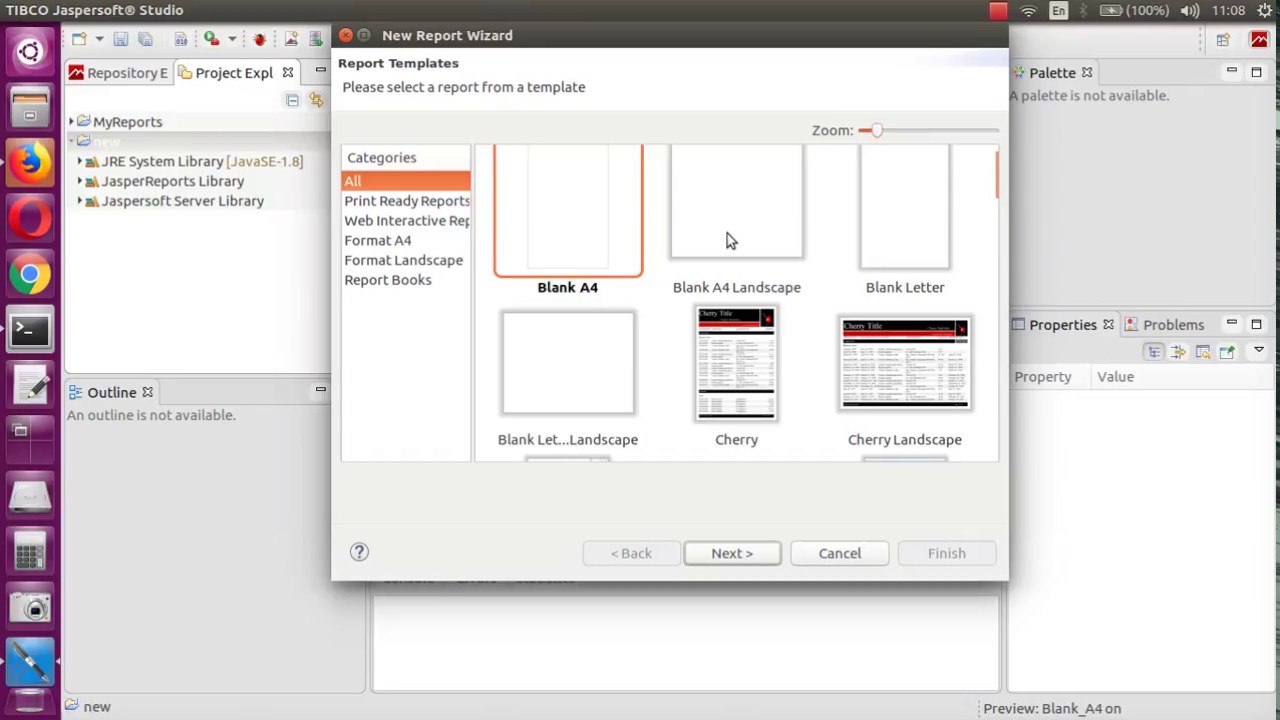Close the Project Explorer tab

288,73
